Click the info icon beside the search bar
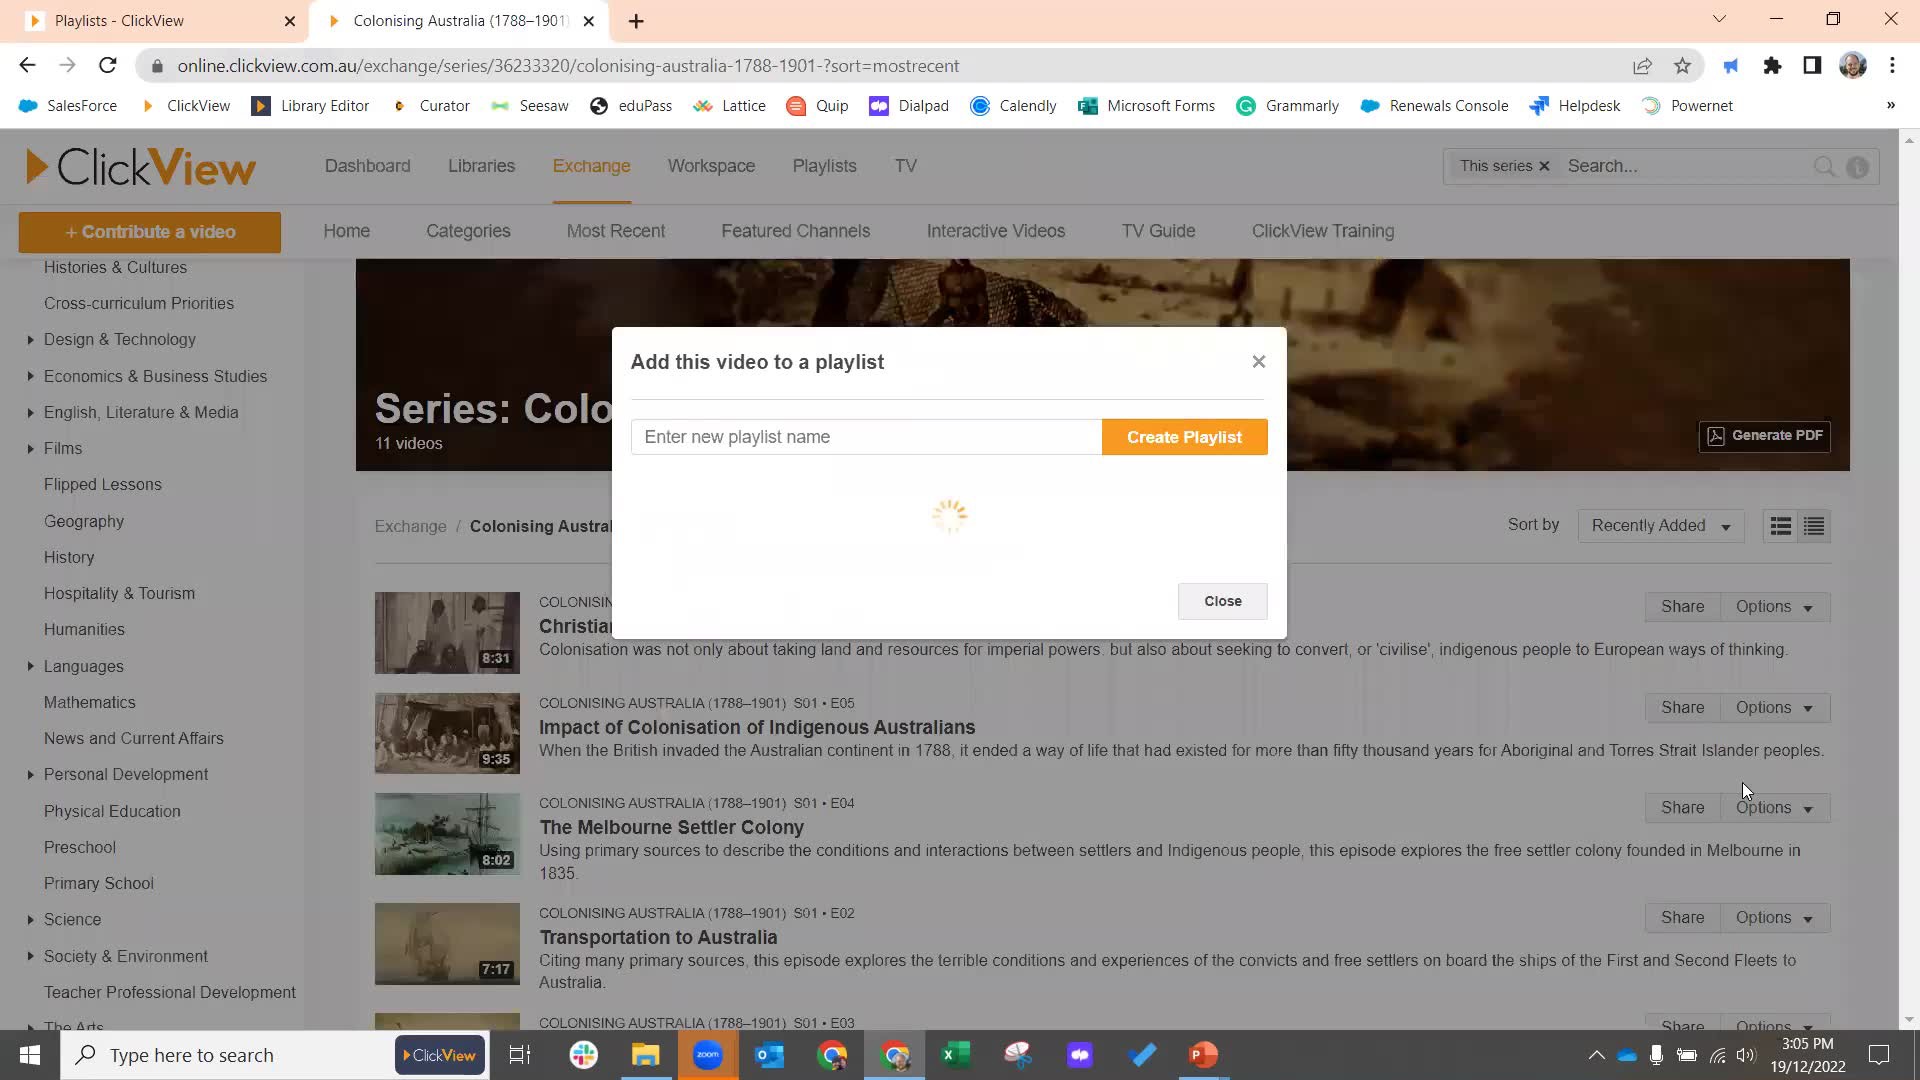Image resolution: width=1920 pixels, height=1080 pixels. 1858,167
